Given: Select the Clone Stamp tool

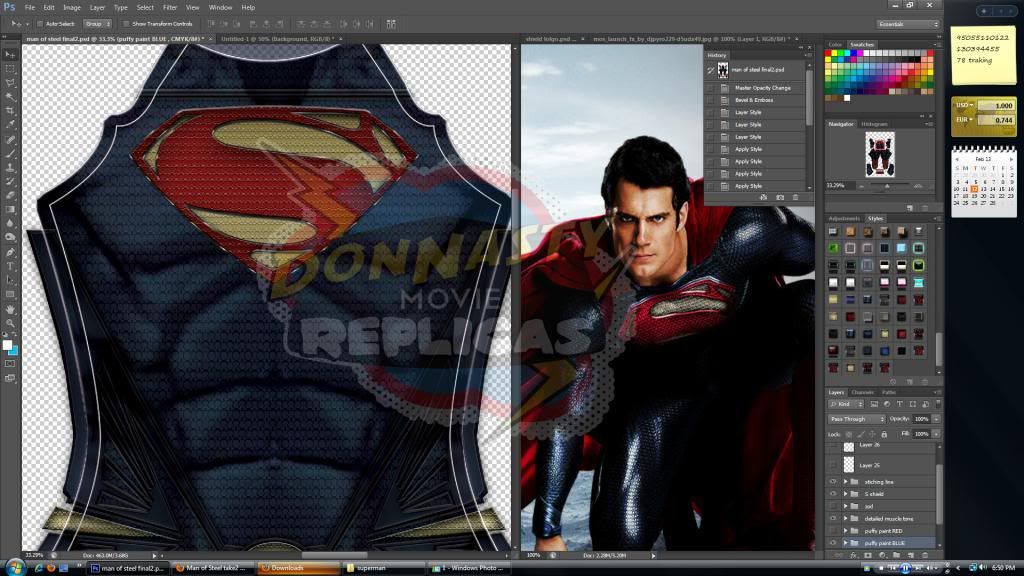Looking at the screenshot, I should pos(10,167).
